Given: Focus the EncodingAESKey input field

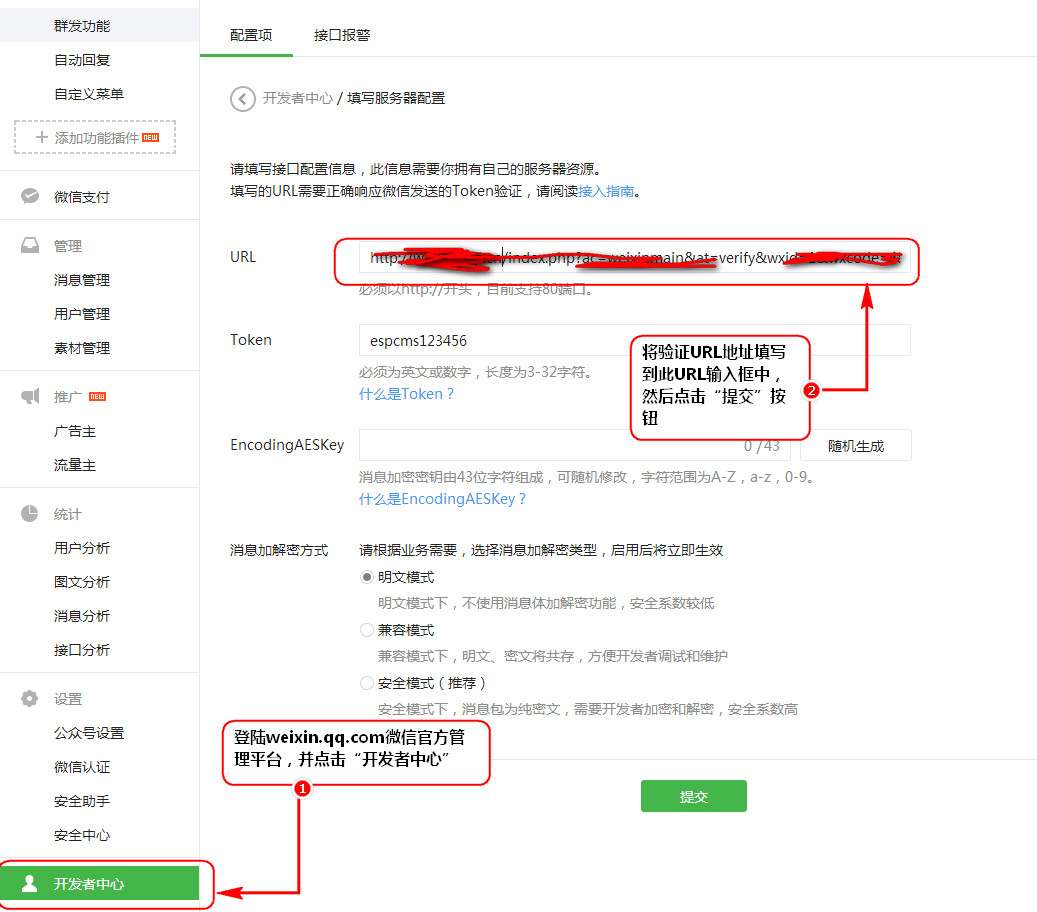Looking at the screenshot, I should (540, 446).
